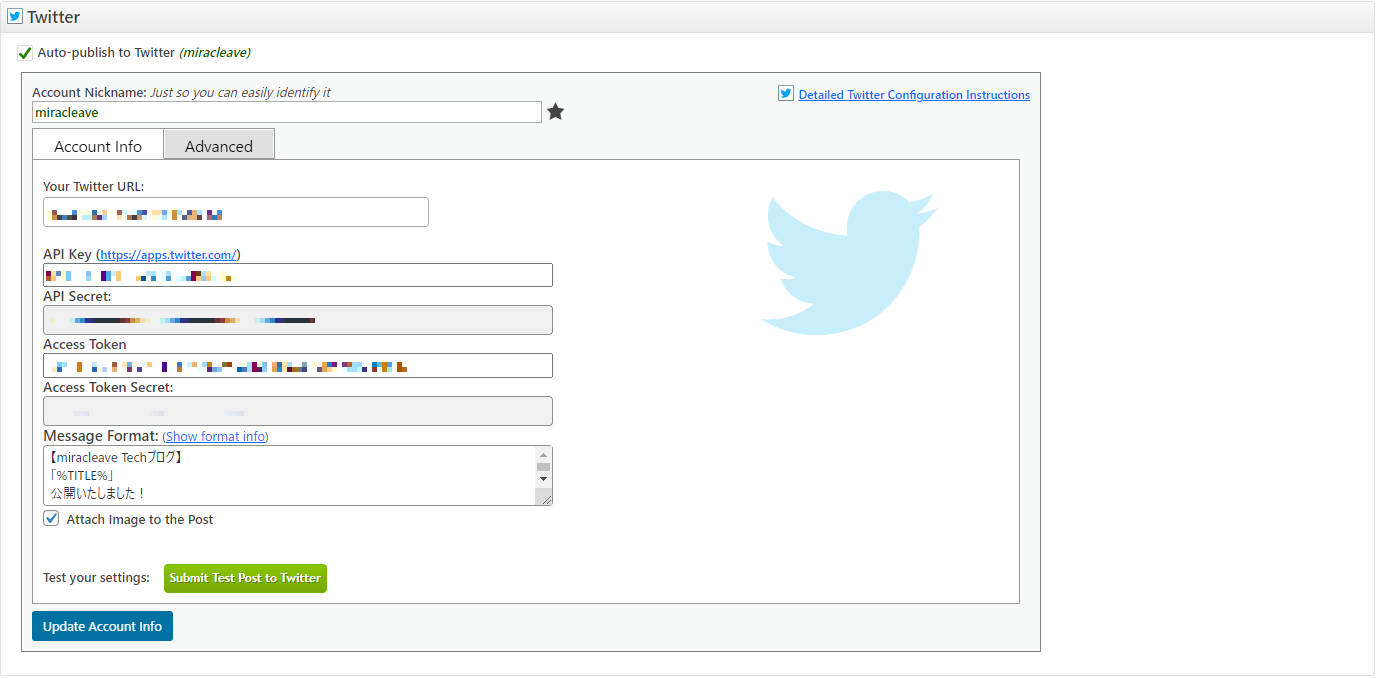This screenshot has width=1376, height=678.
Task: Uncheck Attach Image to the Post
Action: tap(50, 518)
